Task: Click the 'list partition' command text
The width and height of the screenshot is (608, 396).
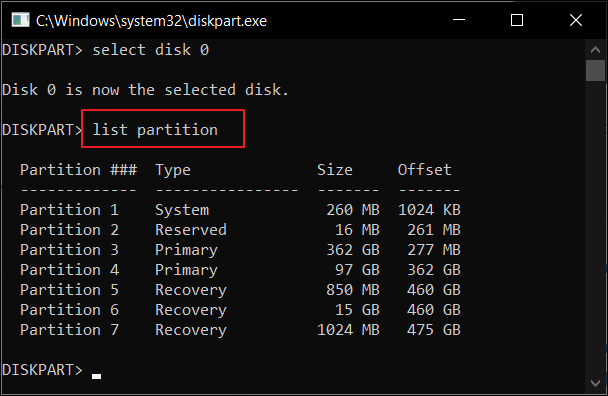Action: point(155,130)
